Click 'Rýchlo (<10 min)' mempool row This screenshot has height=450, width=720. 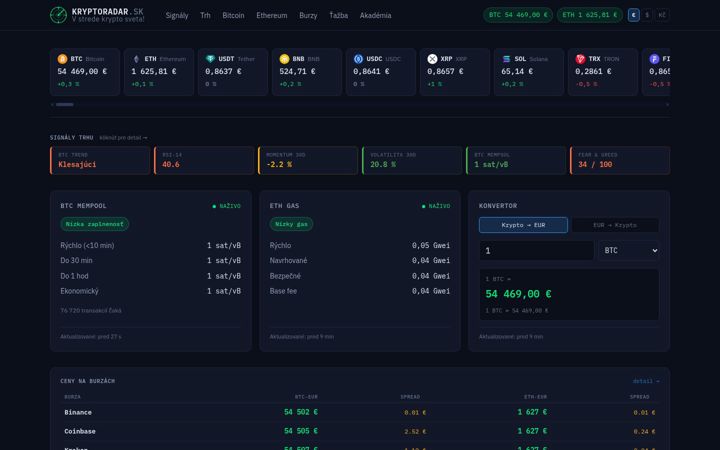click(151, 245)
